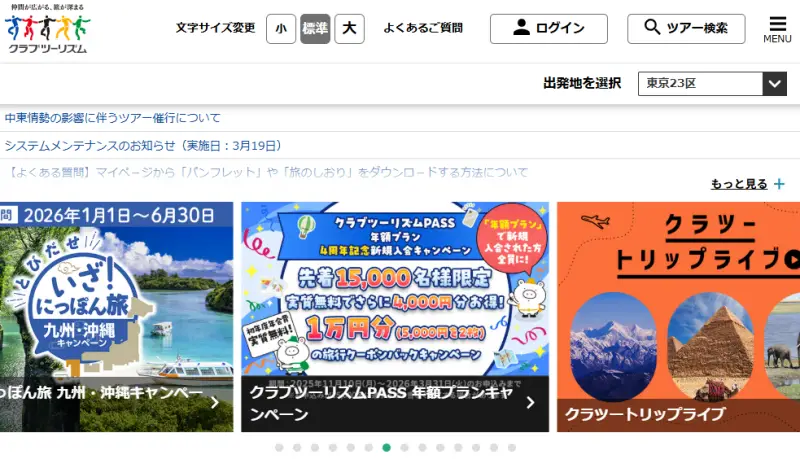Expand もっと見る notices
This screenshot has height=459, width=800.
pos(747,184)
